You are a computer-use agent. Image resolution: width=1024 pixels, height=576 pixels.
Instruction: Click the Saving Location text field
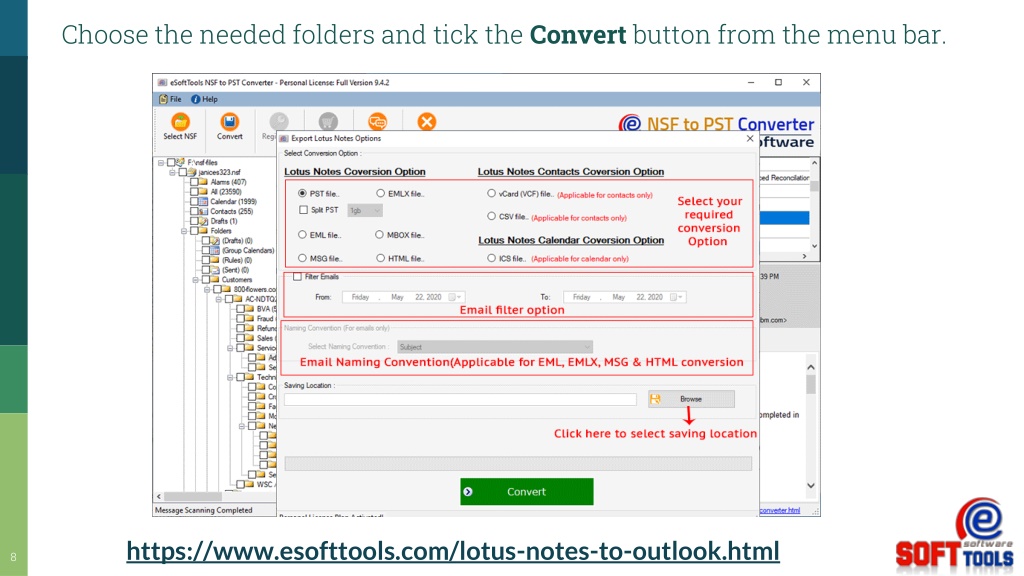pos(460,399)
